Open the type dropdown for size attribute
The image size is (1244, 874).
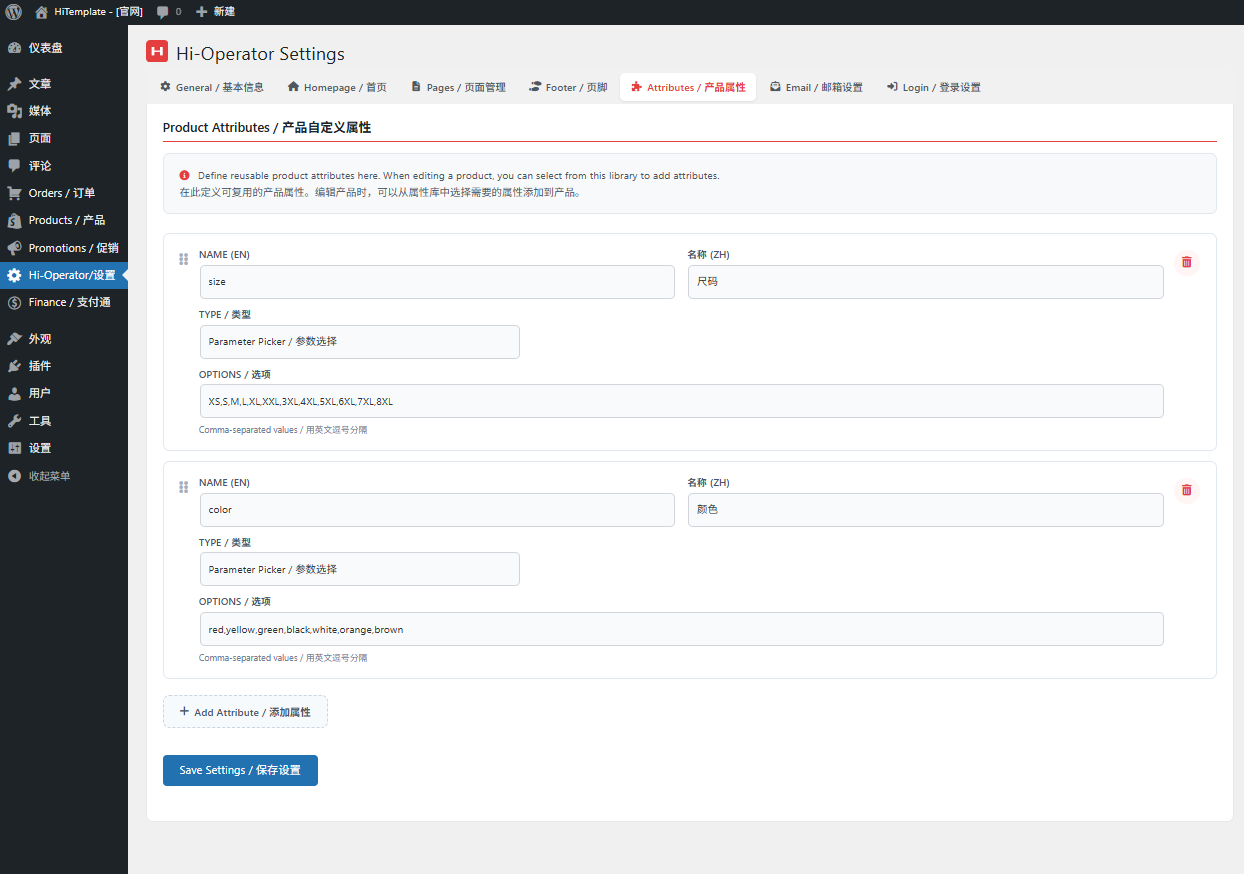tap(359, 342)
